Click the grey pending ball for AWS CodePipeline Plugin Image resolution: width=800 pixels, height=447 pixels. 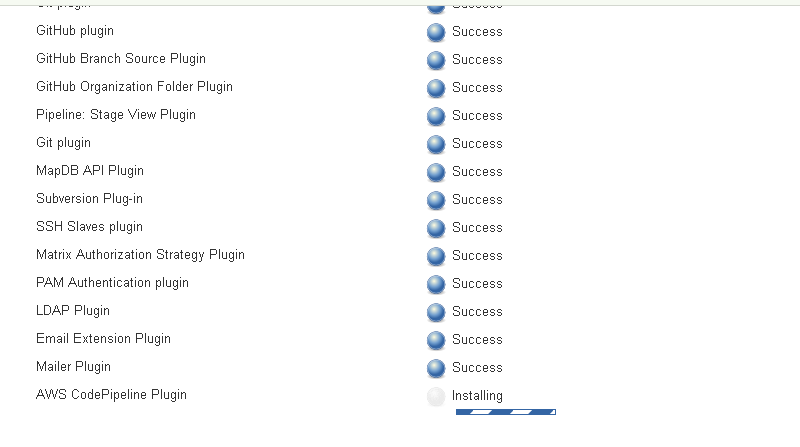(436, 396)
